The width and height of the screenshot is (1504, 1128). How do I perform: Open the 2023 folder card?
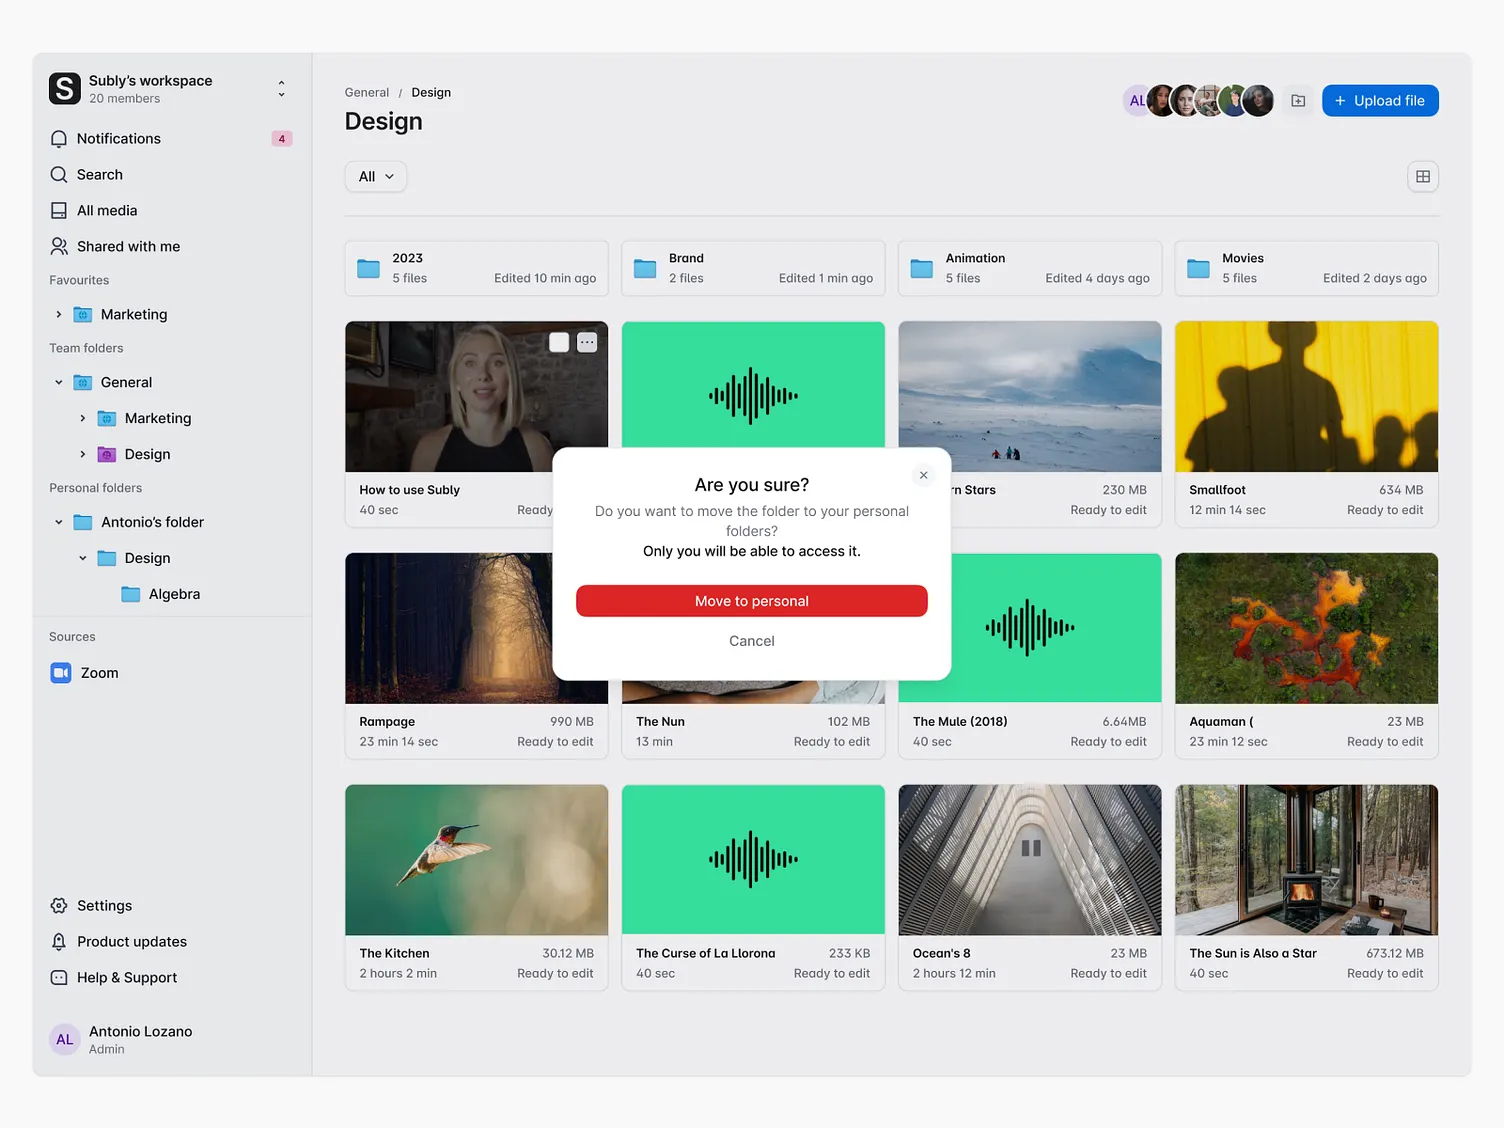click(x=477, y=268)
